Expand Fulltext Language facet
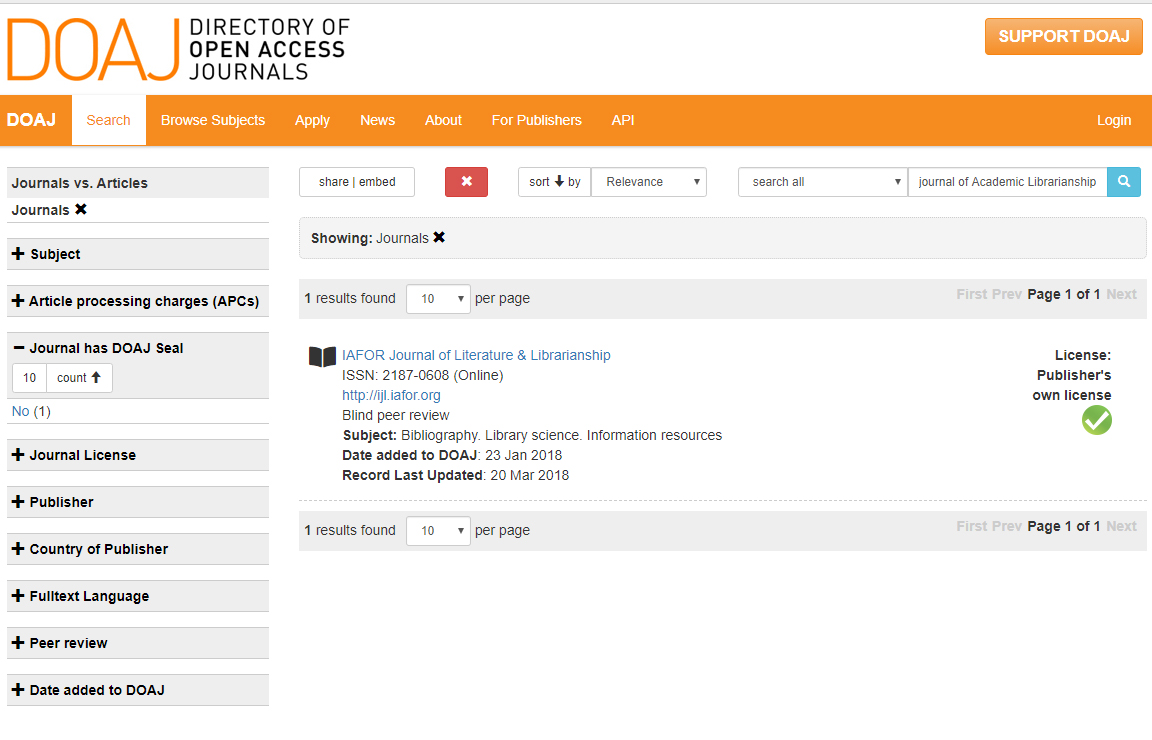 [137, 597]
